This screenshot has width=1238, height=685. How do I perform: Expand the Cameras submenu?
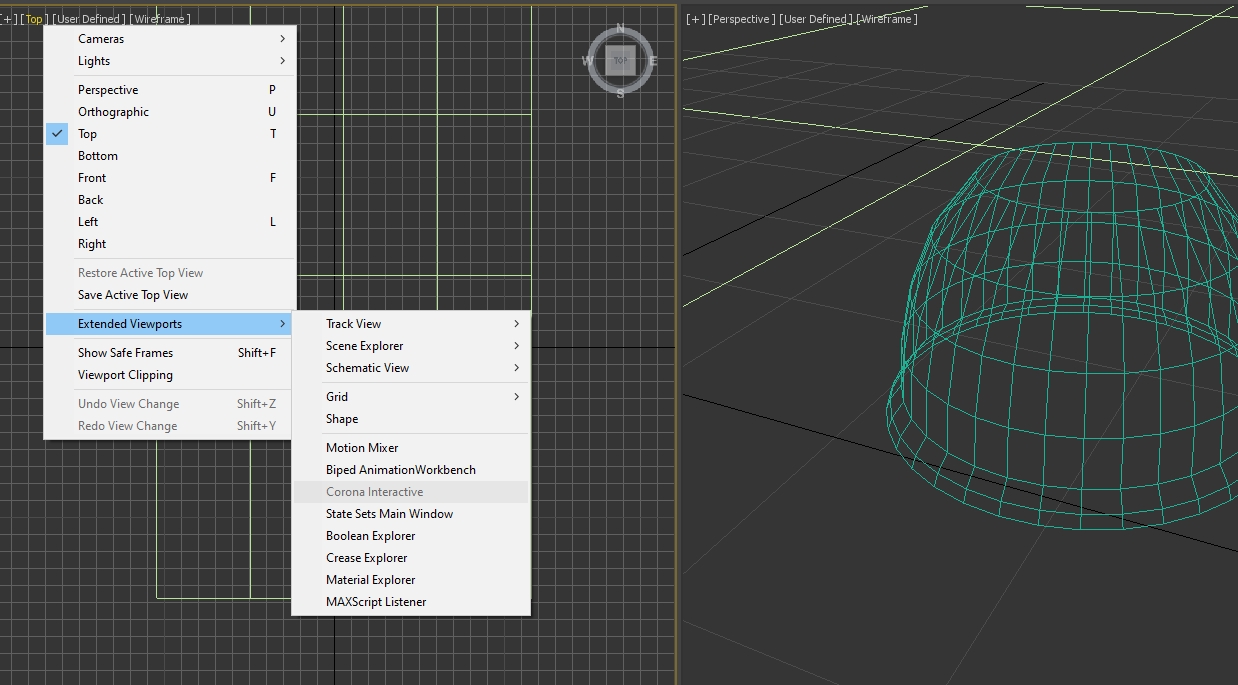click(170, 39)
